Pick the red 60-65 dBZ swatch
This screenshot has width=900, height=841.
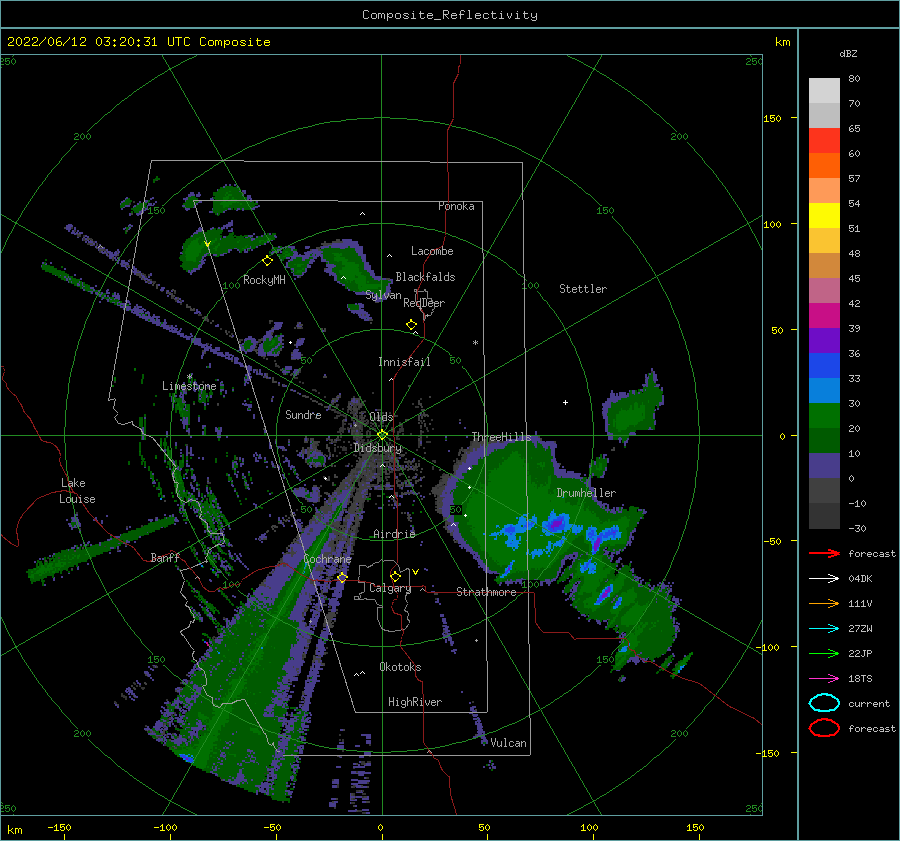click(x=824, y=141)
